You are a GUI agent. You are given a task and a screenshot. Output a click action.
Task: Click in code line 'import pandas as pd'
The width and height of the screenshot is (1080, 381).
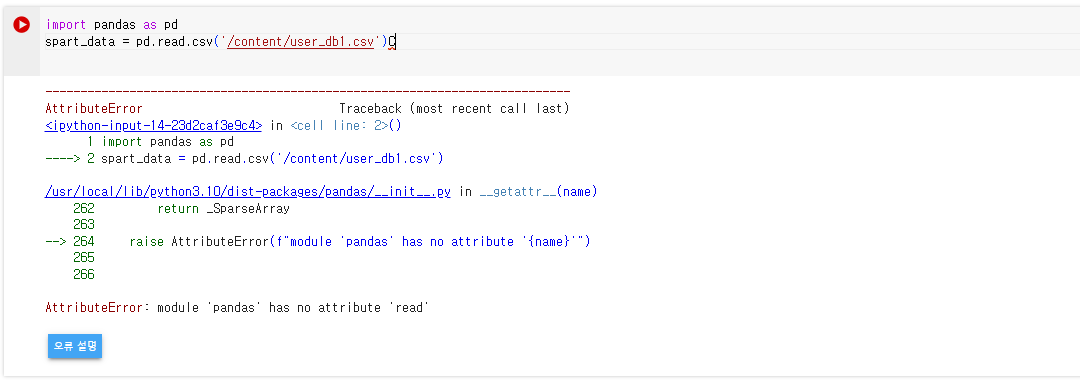click(112, 25)
